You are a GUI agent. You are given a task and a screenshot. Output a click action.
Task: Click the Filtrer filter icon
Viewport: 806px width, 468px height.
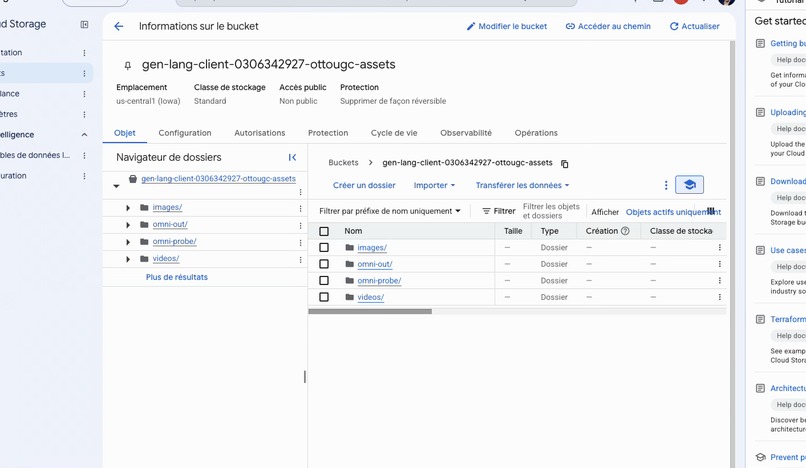[x=486, y=211]
